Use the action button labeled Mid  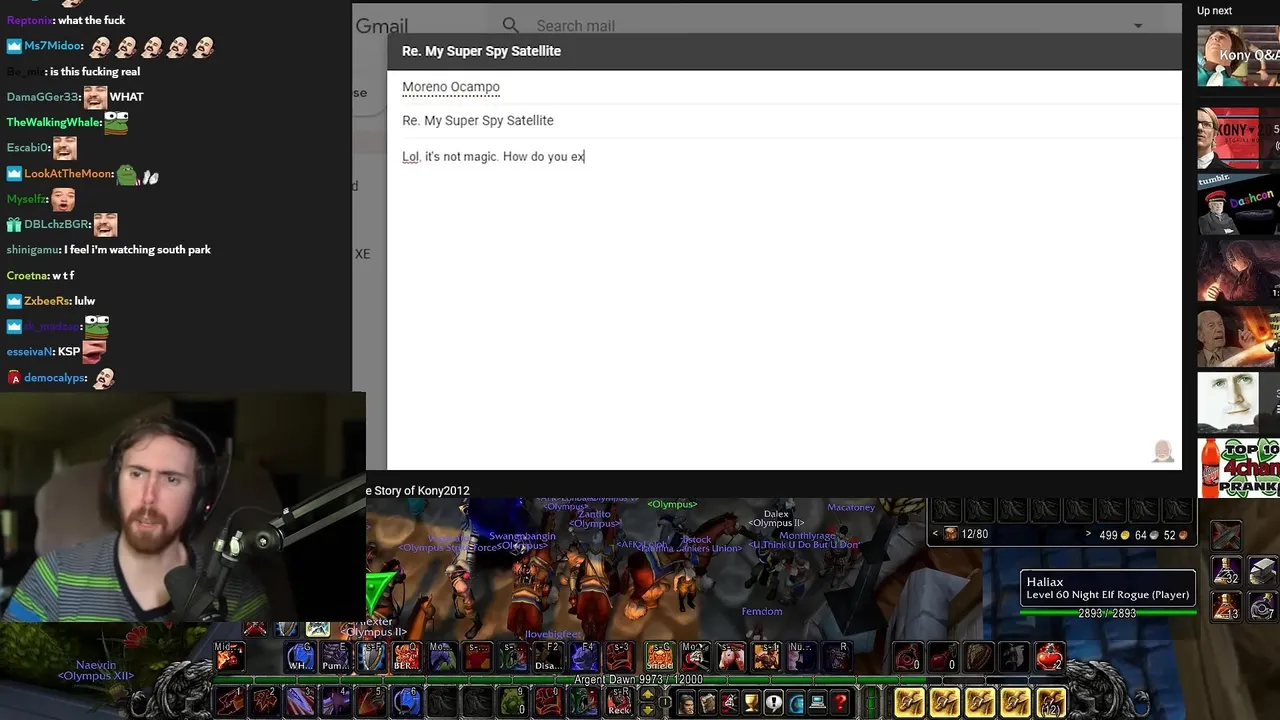pos(229,656)
